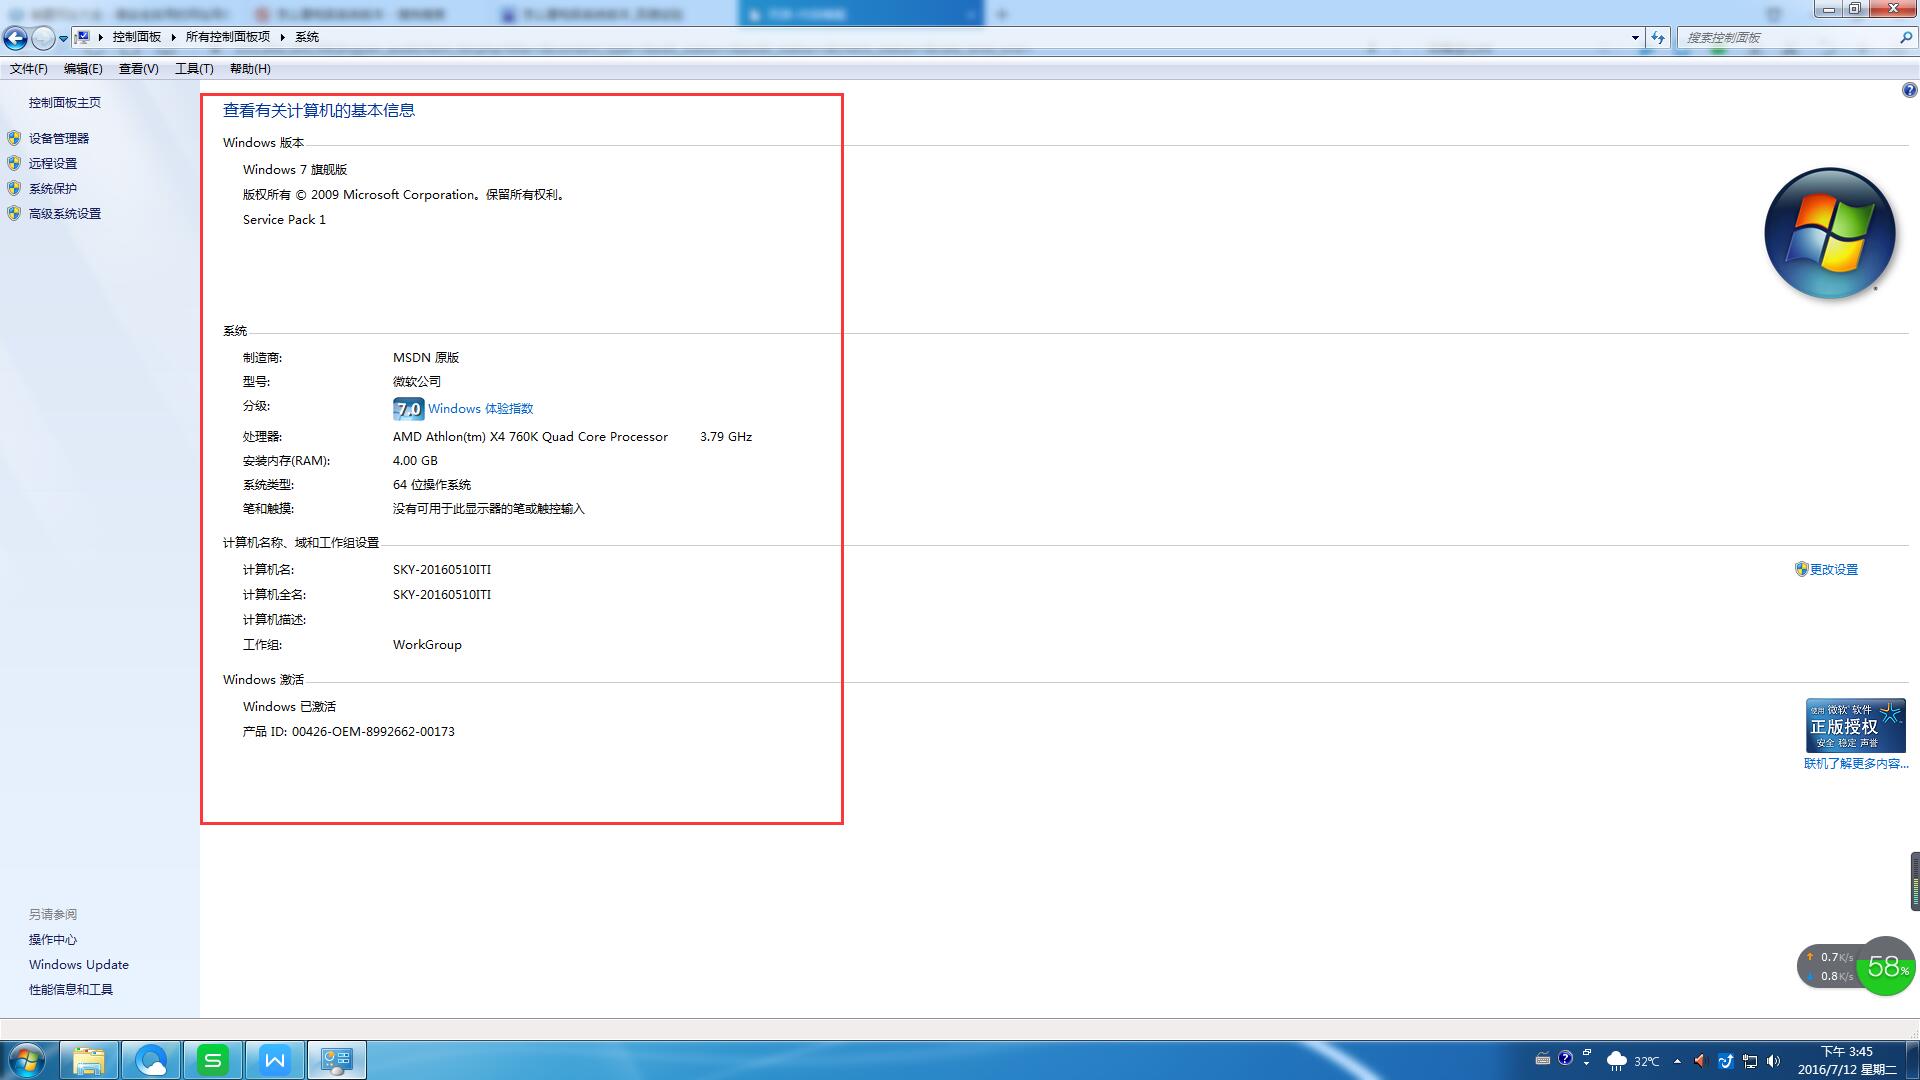Open 操作中心 under 另请参阅

tap(53, 939)
